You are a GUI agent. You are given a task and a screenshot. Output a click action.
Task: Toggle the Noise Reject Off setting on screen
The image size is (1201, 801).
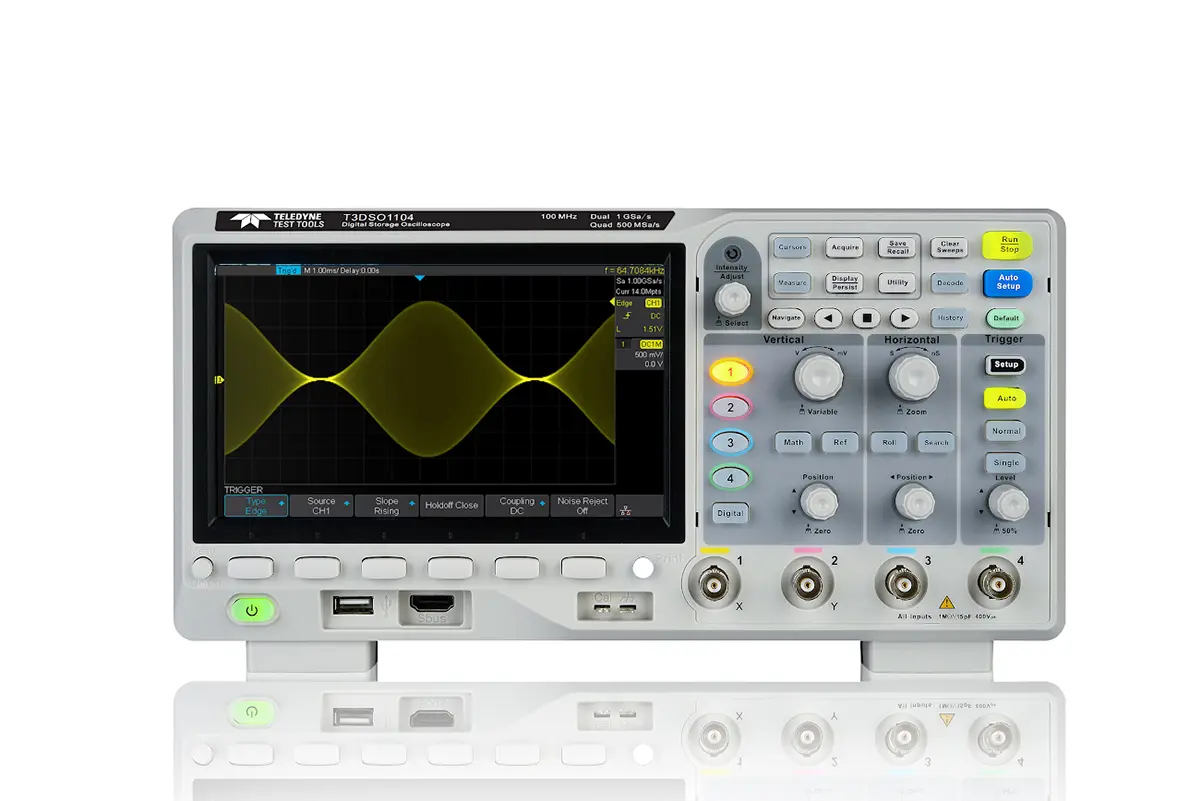click(582, 506)
